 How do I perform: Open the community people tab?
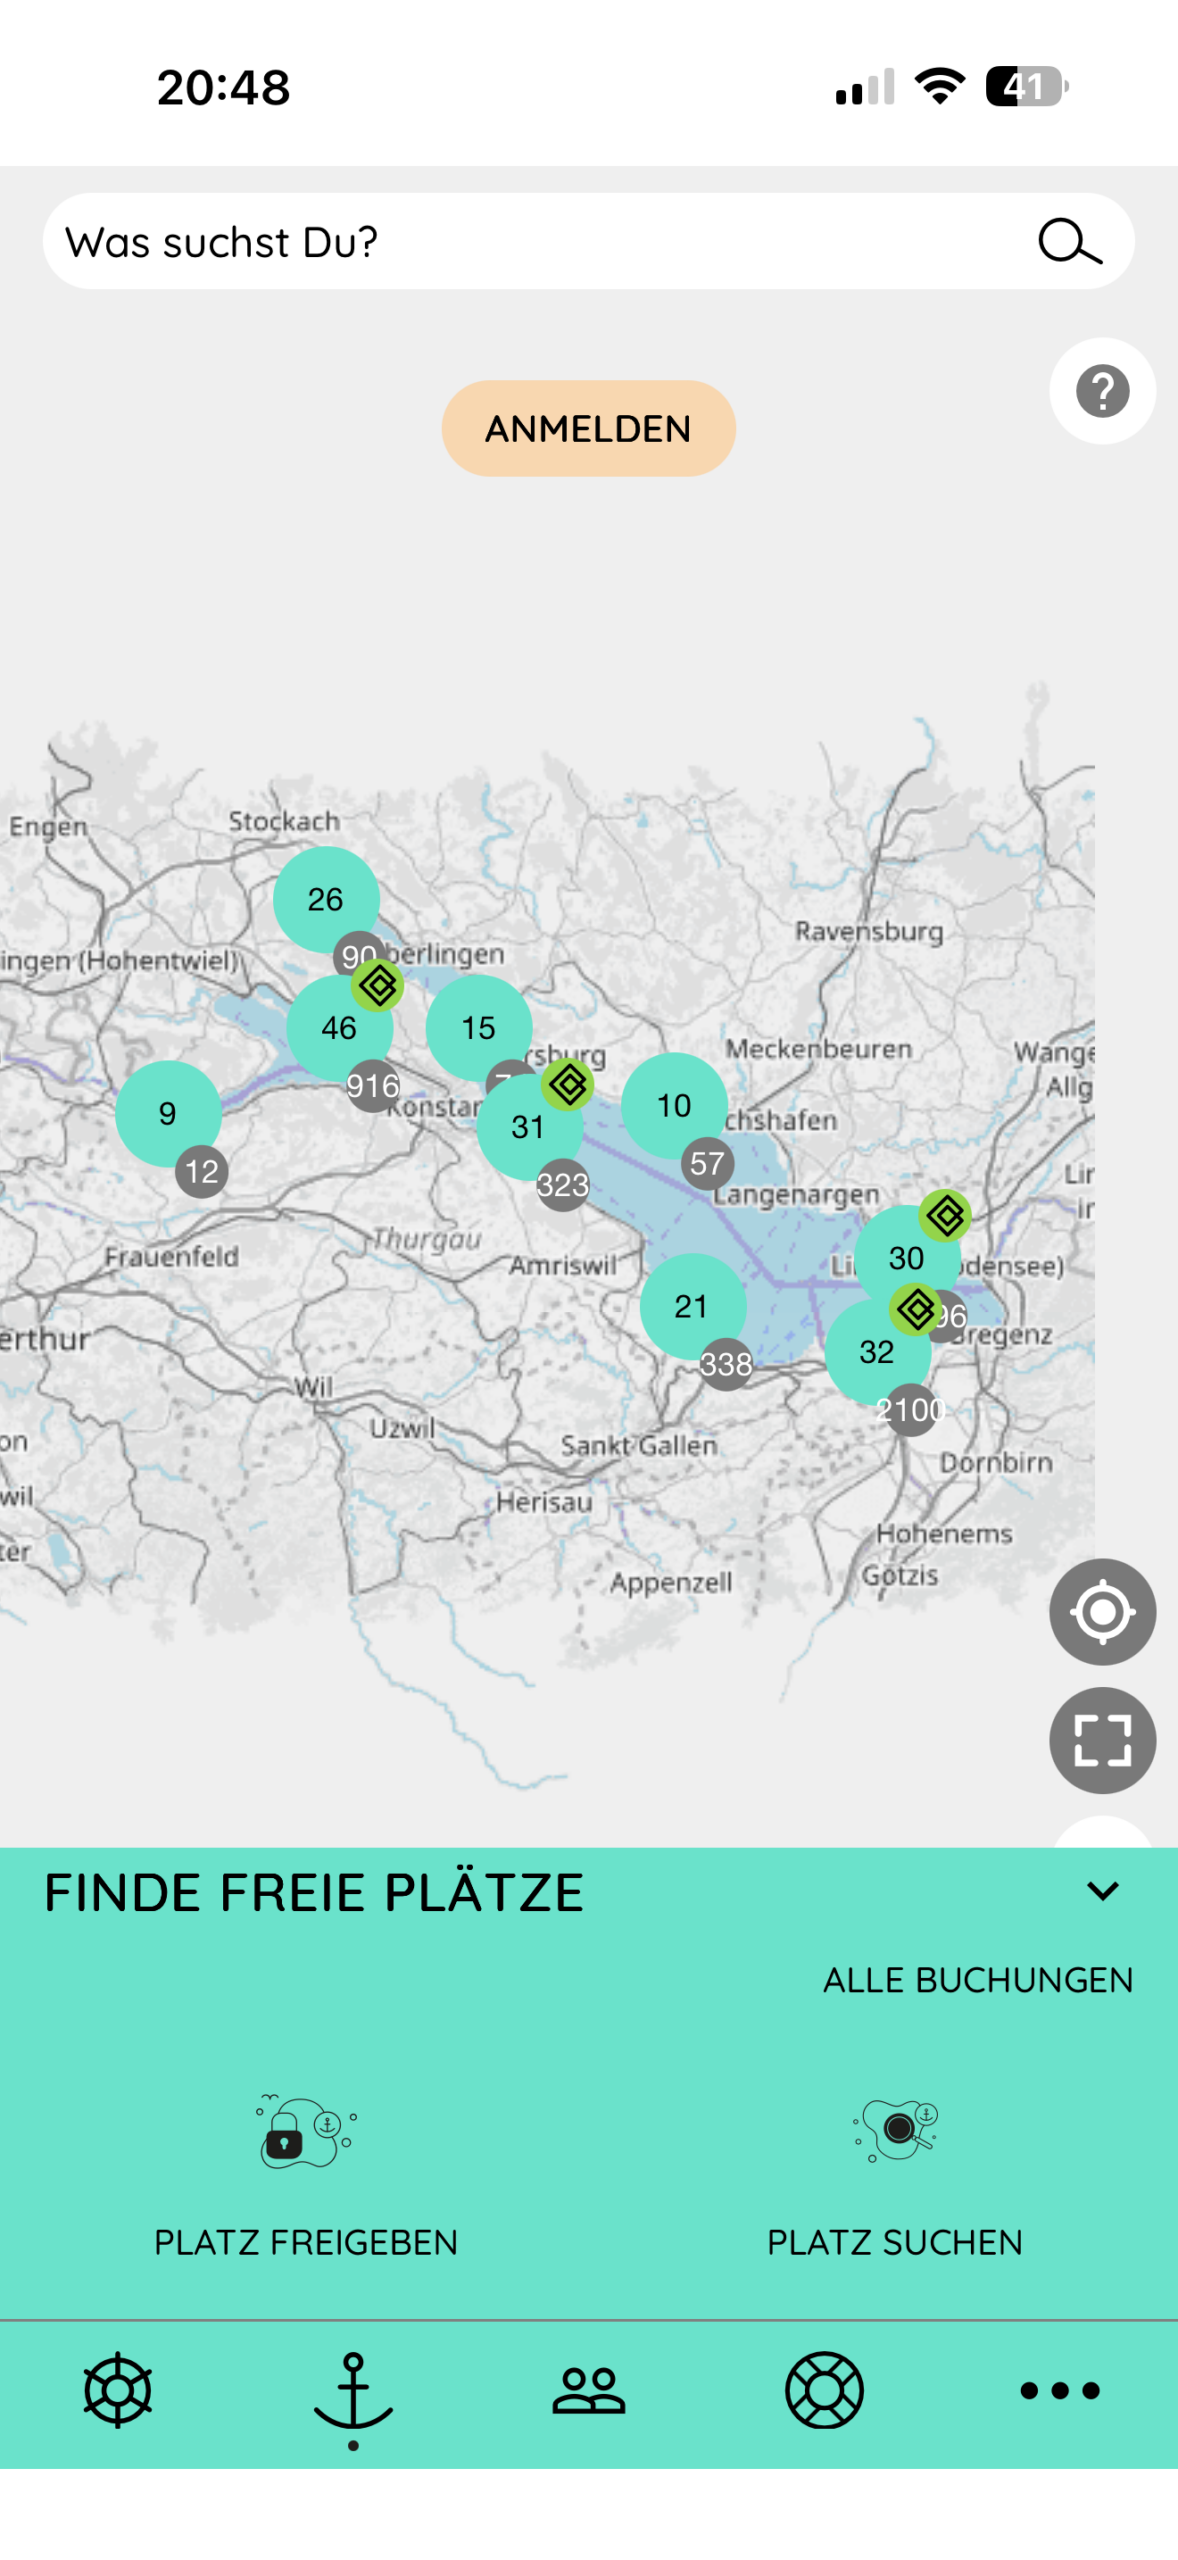tap(588, 2389)
